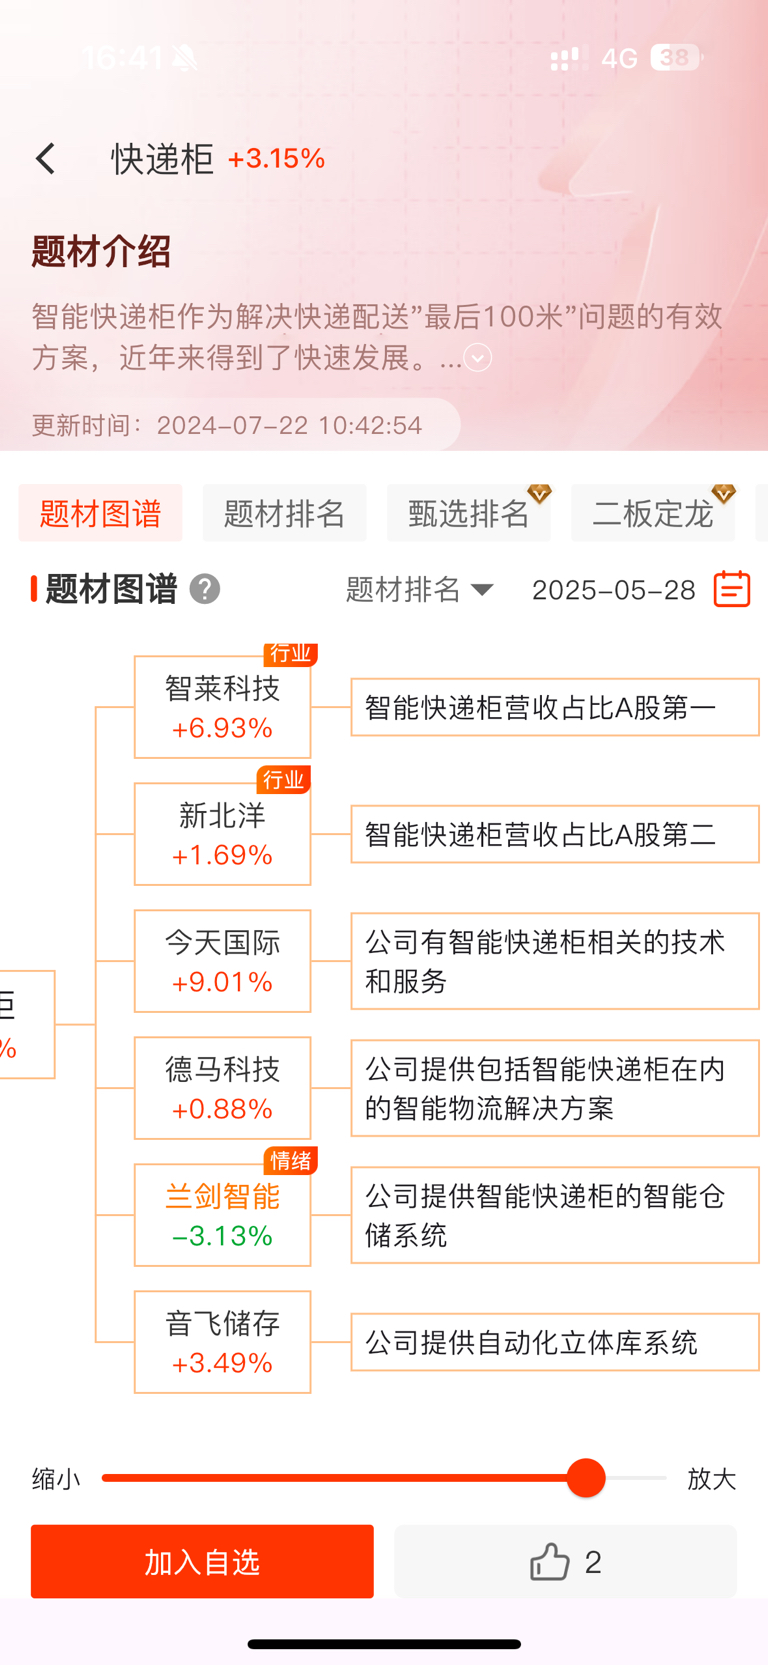This screenshot has width=769, height=1665.
Task: Tap the silent bell icon in status bar
Action: (x=184, y=59)
